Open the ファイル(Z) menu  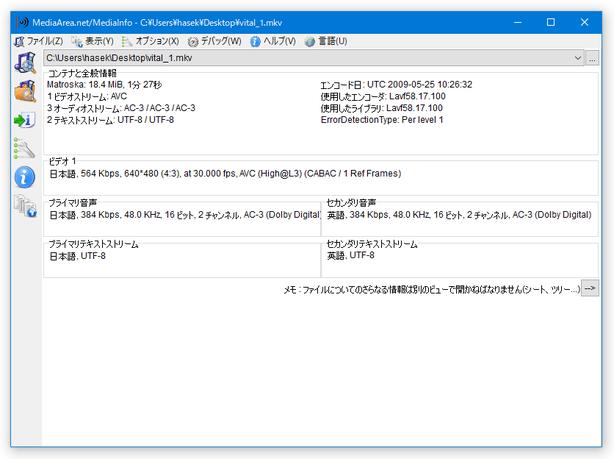click(38, 41)
